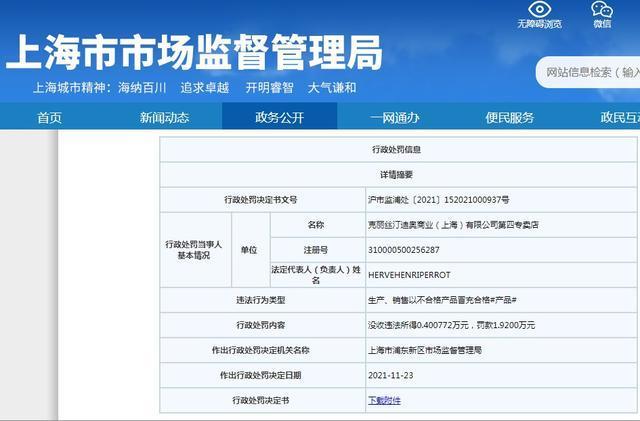Select document number 沪市监浦处〔2021〕152021000937号
This screenshot has width=640, height=421.
pos(438,200)
